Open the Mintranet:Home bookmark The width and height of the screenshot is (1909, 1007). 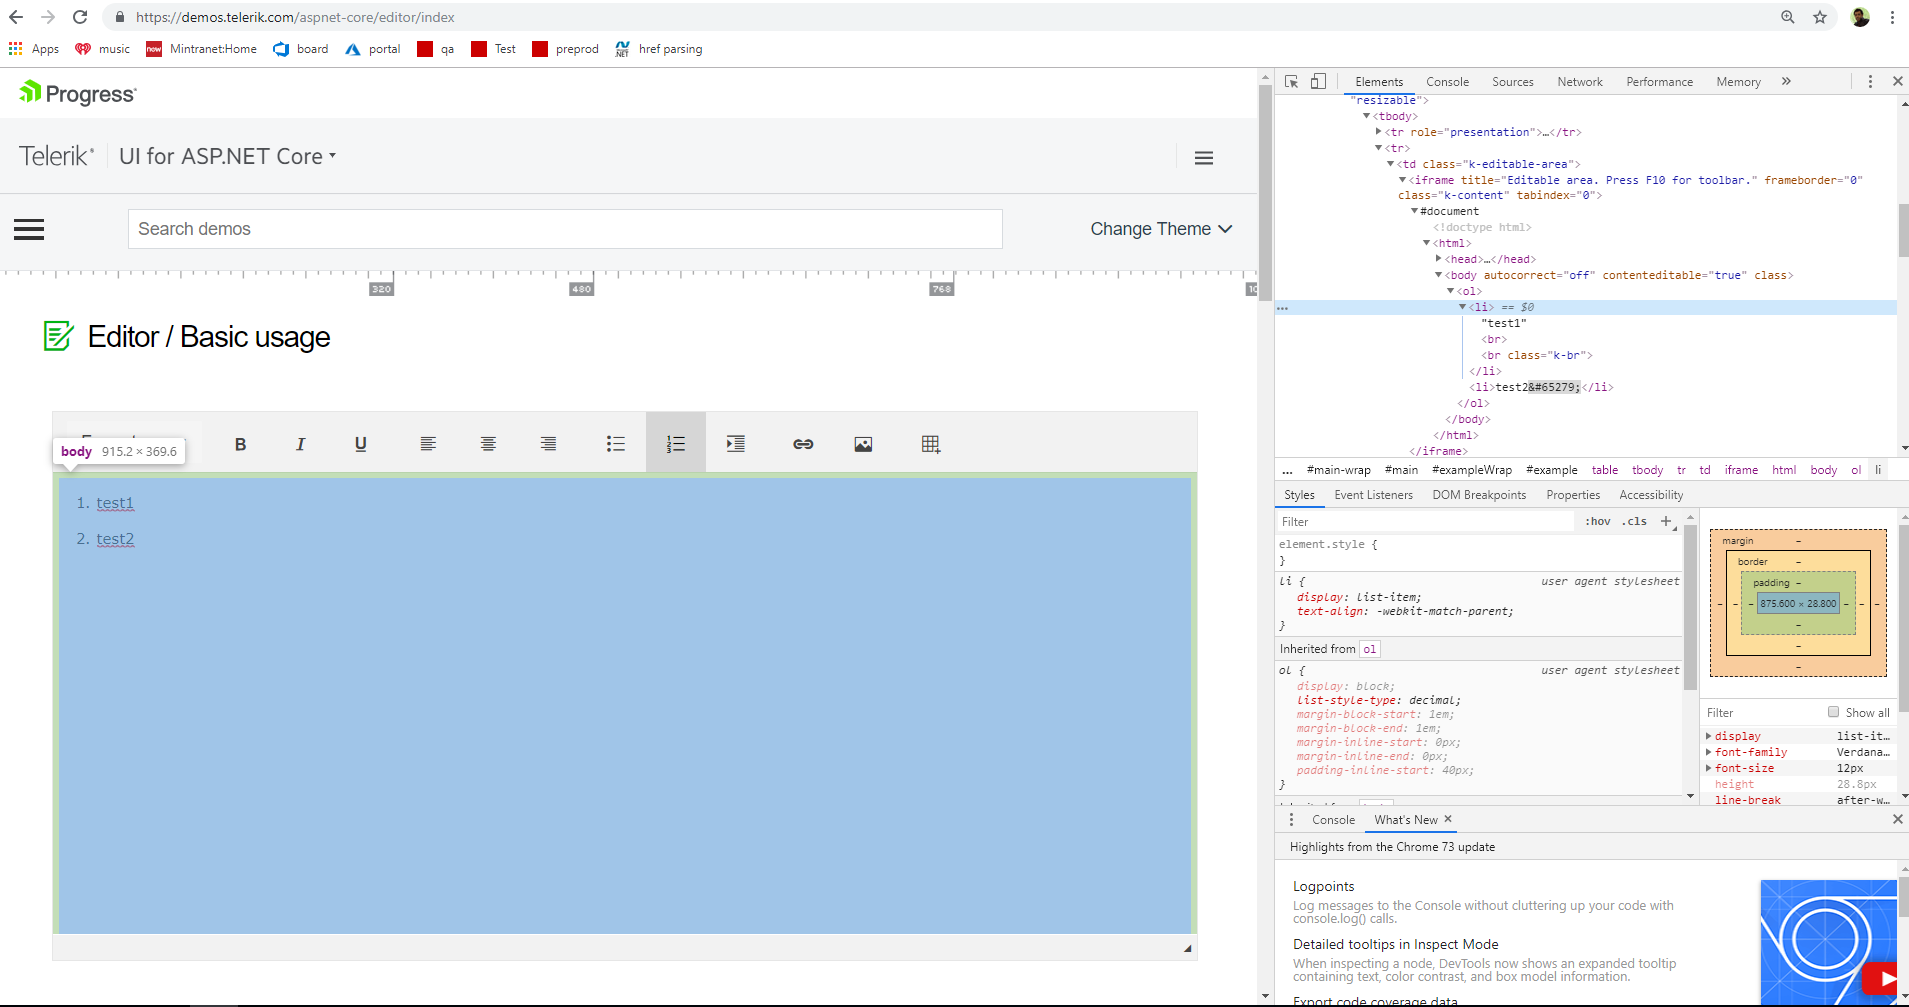(202, 49)
